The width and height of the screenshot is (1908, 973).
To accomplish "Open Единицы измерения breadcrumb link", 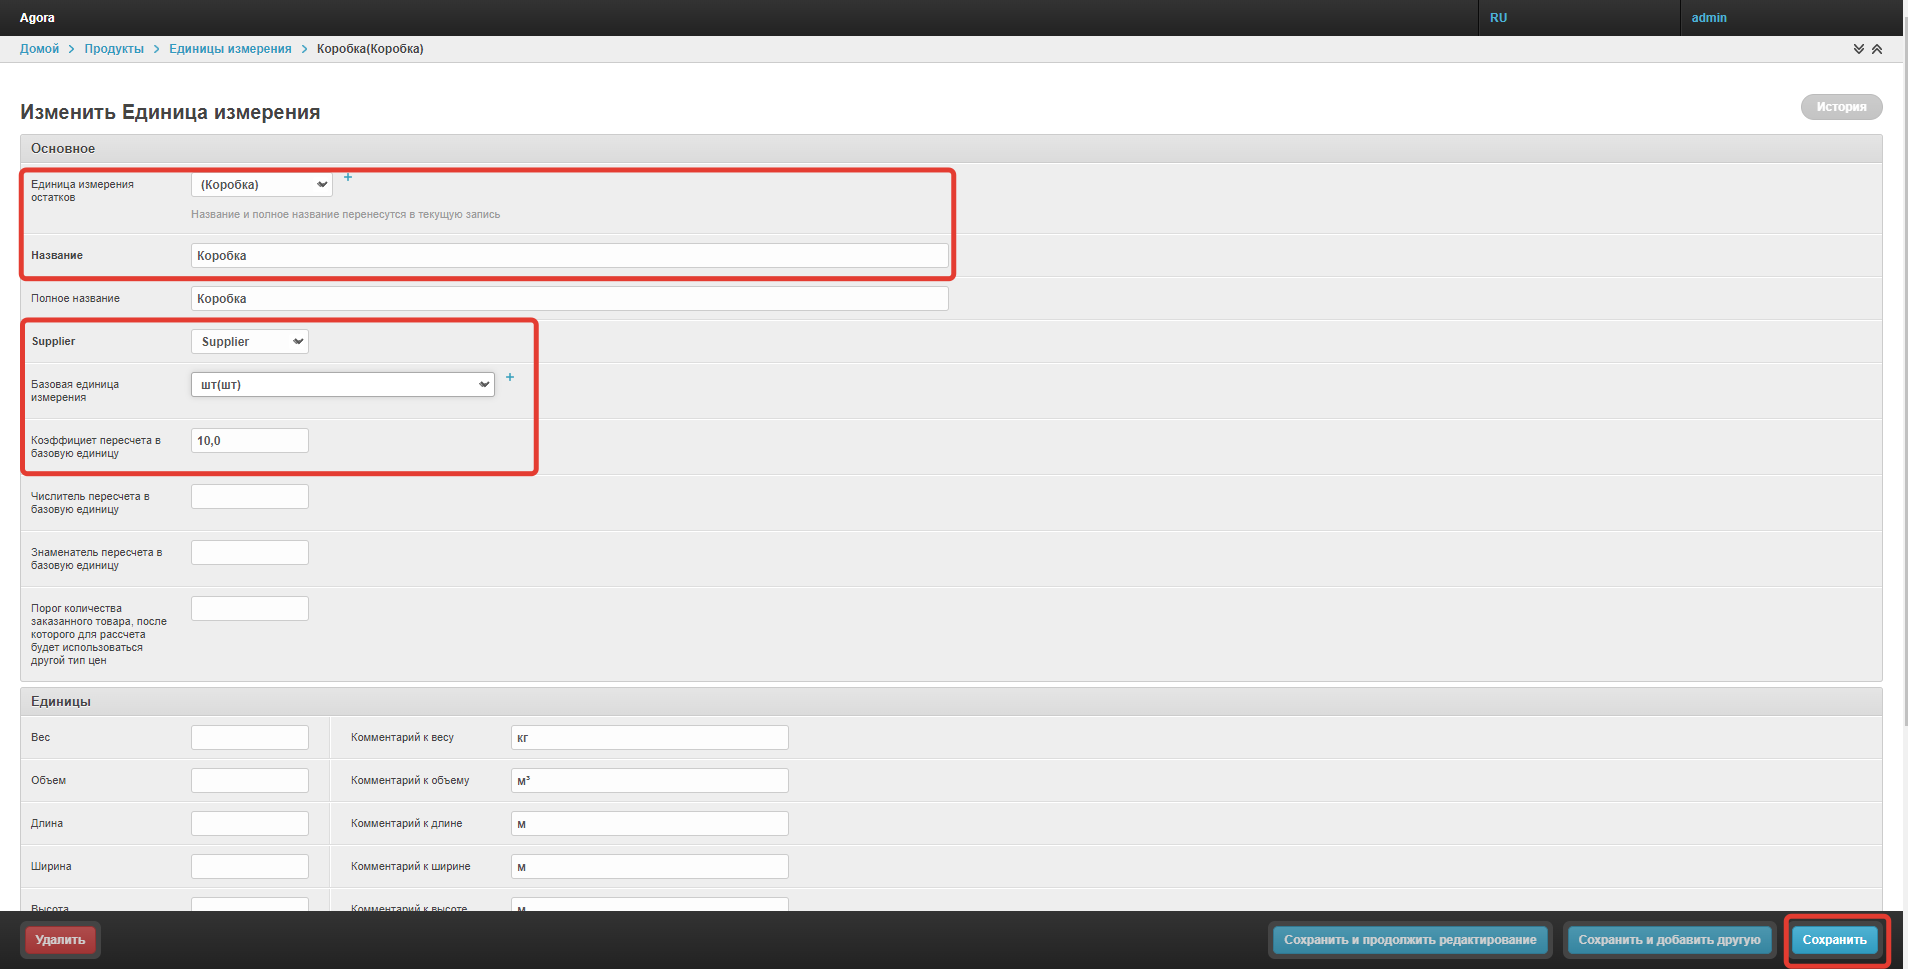I will (x=230, y=49).
